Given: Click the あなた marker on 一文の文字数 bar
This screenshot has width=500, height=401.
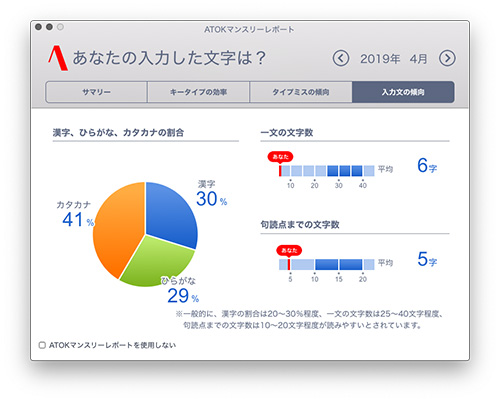Looking at the screenshot, I should coord(280,157).
